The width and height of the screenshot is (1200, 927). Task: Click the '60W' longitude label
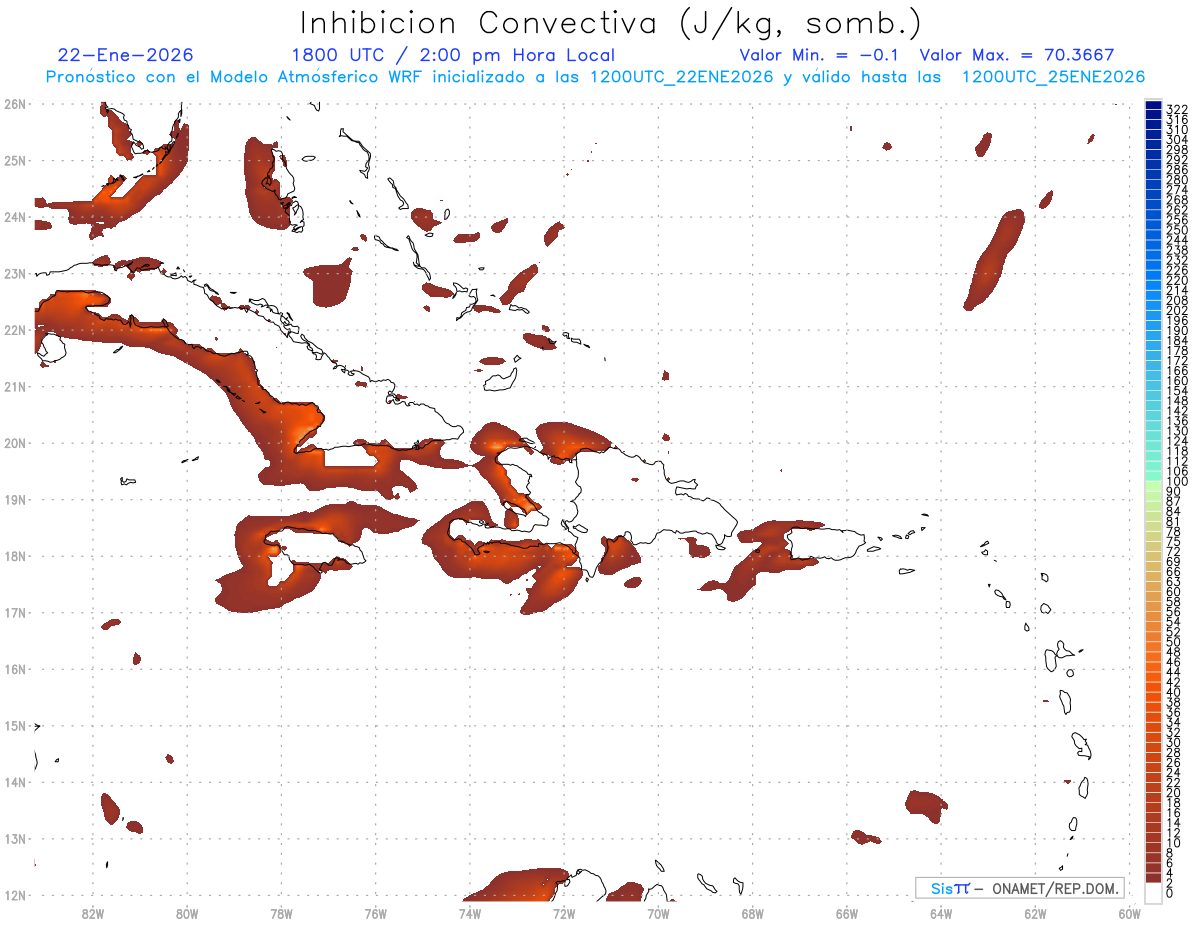(x=1130, y=912)
